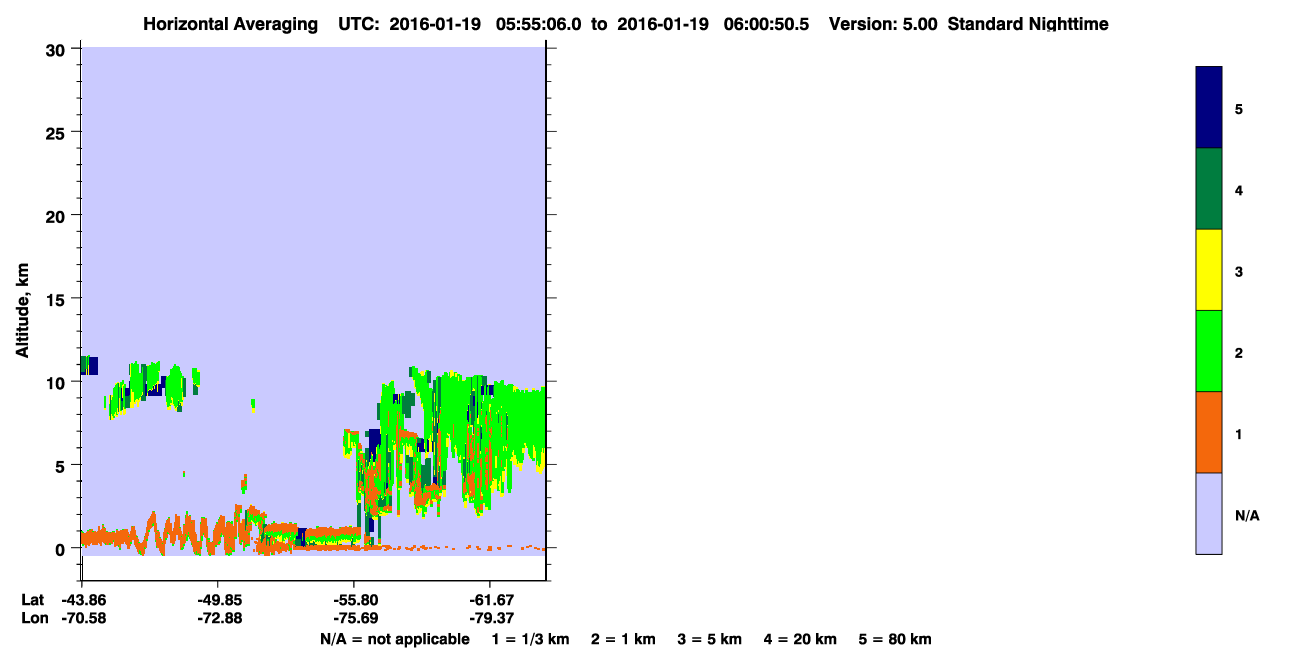This screenshot has height=667, width=1300.
Task: Click the Lat row label
Action: [x=32, y=600]
